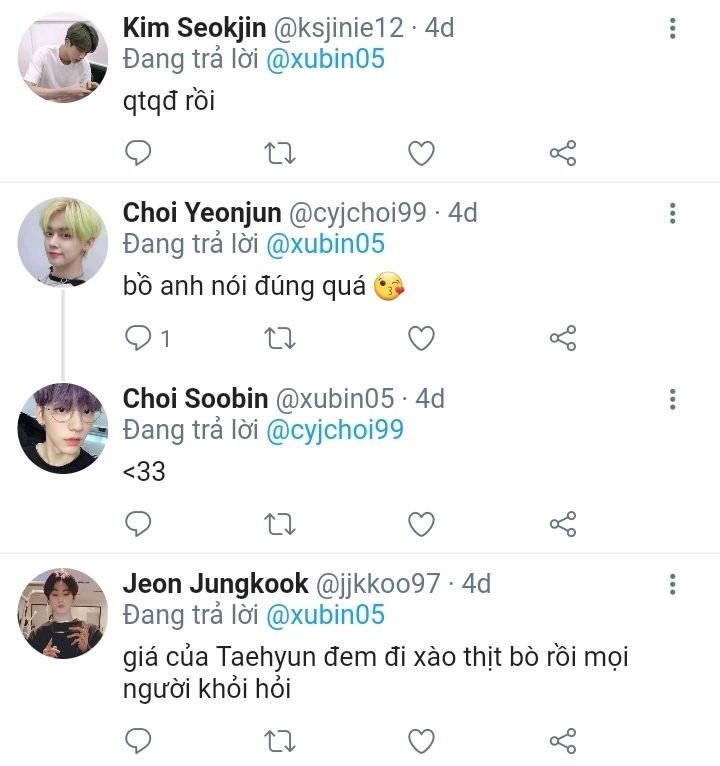Open the @cyjchoi99 mention link

tap(334, 430)
